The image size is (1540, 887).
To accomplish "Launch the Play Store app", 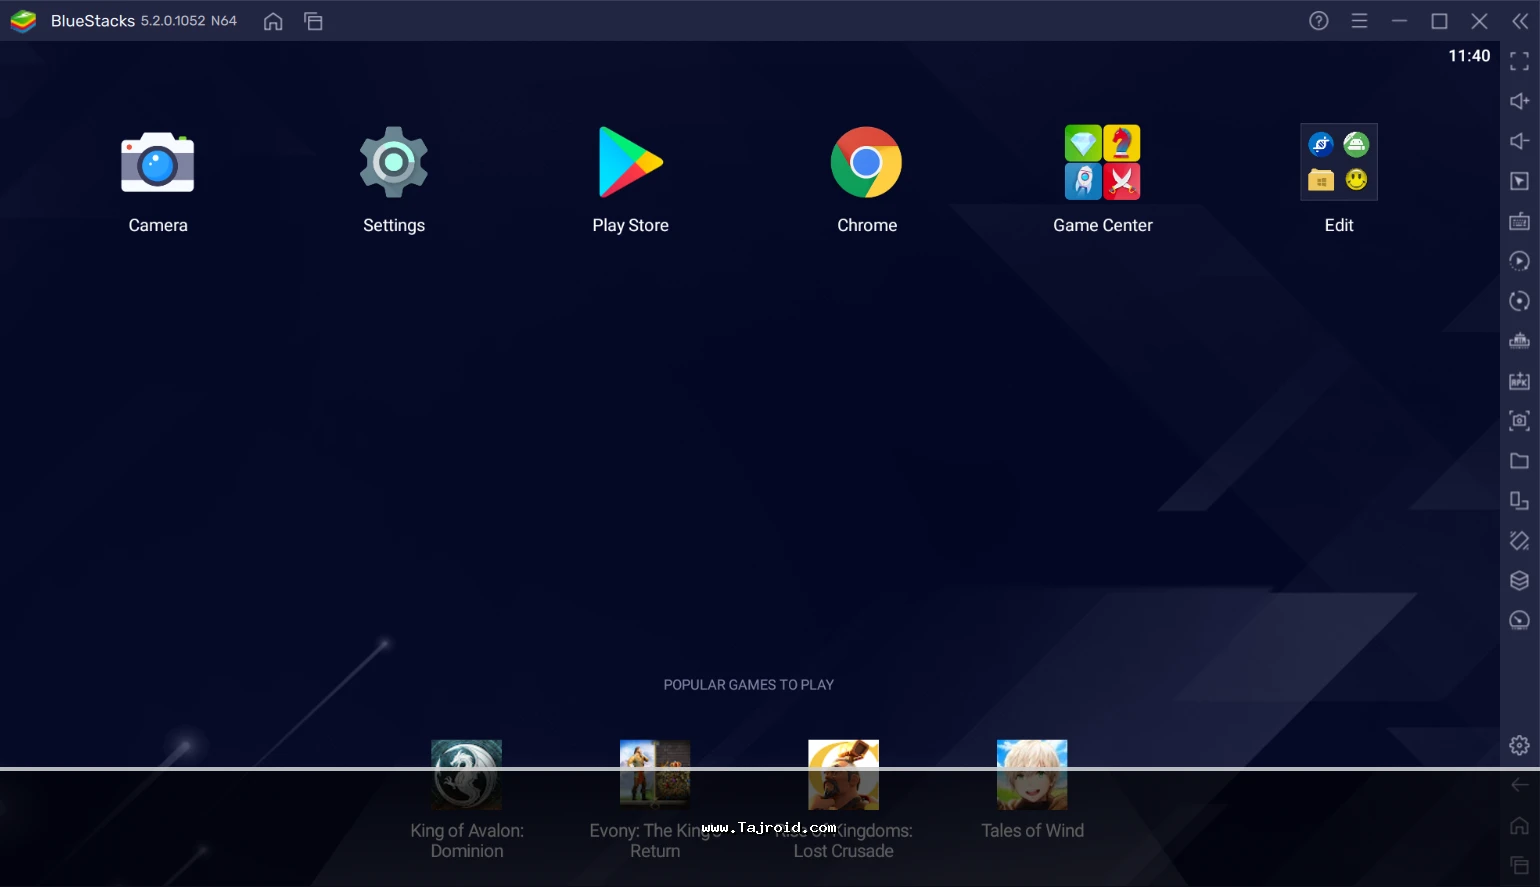I will (x=630, y=163).
